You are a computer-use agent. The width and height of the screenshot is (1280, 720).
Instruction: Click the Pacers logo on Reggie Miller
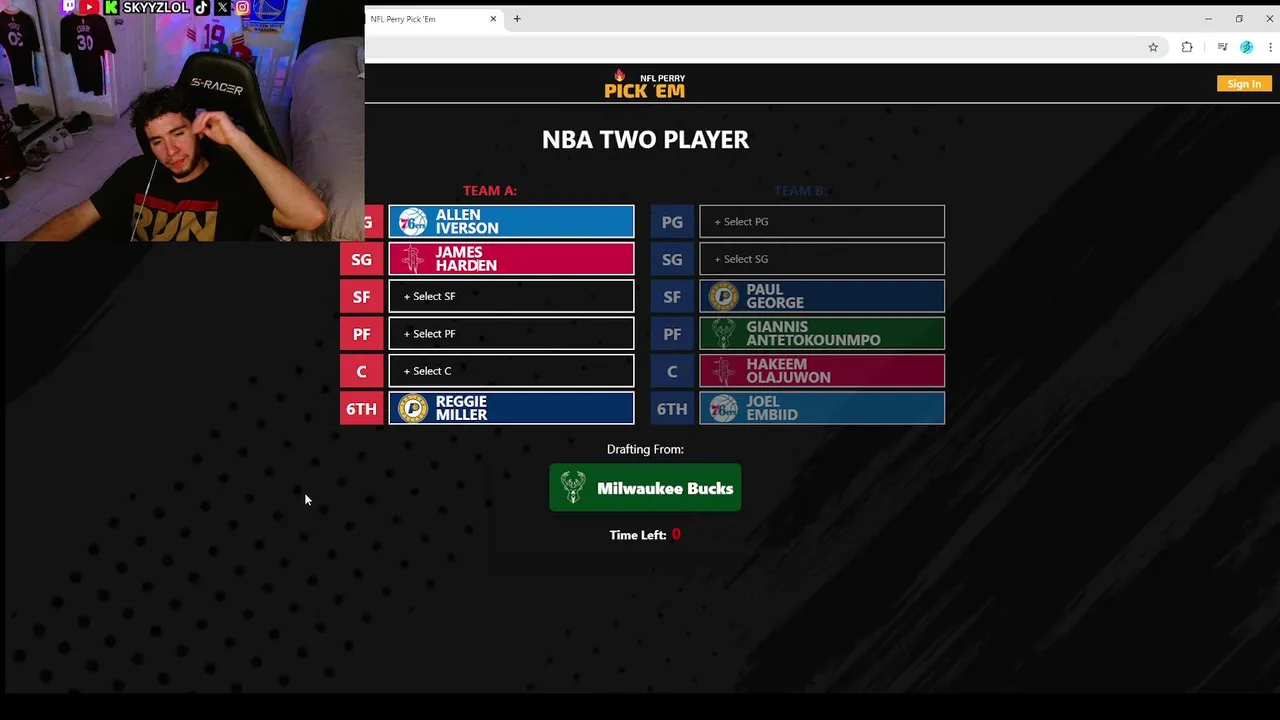[x=413, y=408]
